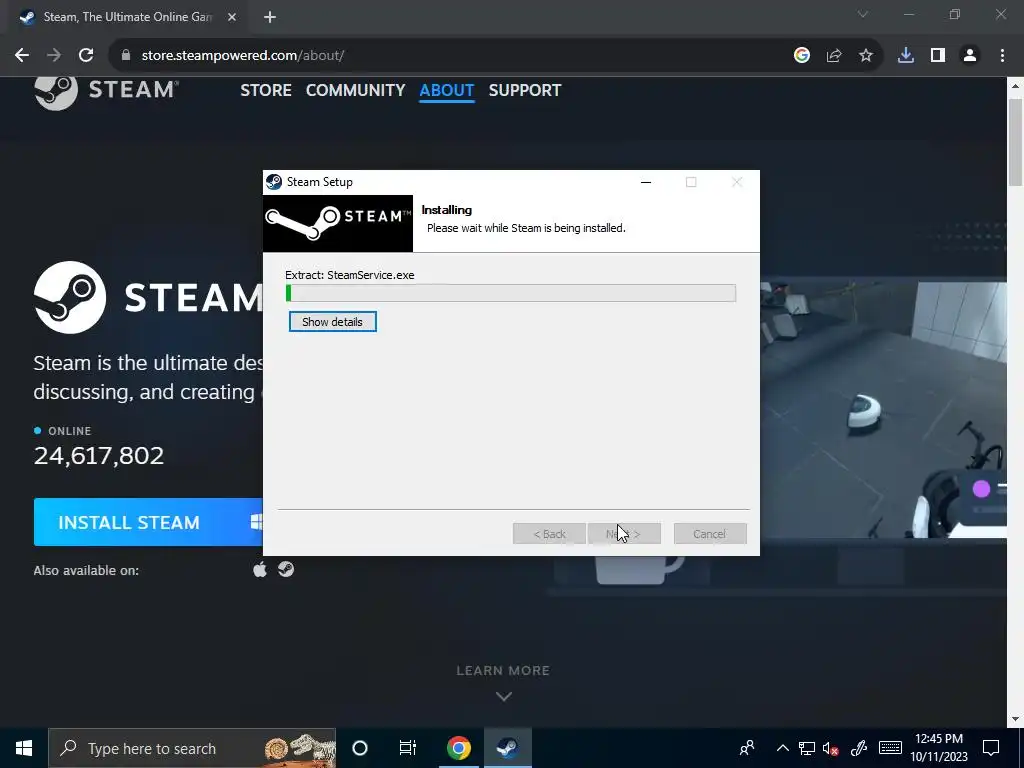Open the Windows Start menu
The image size is (1024, 768).
coord(24,748)
